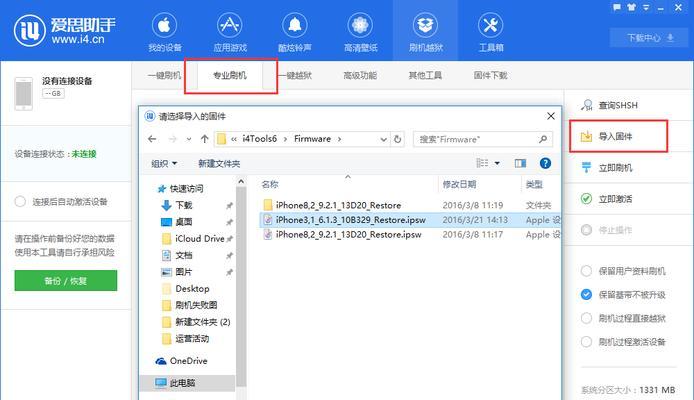Select iCloud Drive in navigation pane
Viewport: 694px width, 400px height.
pyautogui.click(x=193, y=238)
